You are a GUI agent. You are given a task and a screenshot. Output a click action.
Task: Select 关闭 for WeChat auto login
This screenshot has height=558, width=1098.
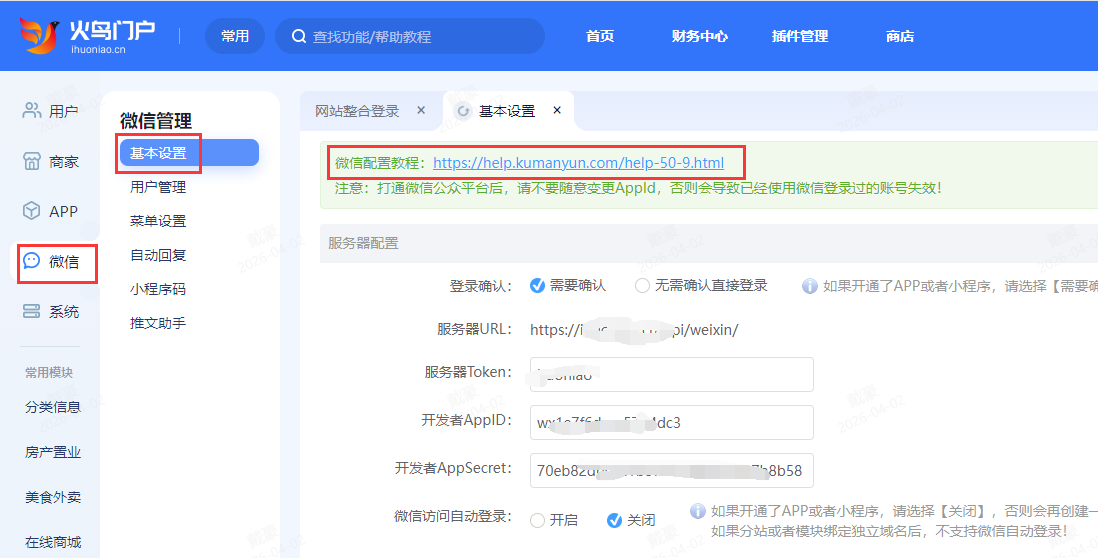click(x=614, y=520)
